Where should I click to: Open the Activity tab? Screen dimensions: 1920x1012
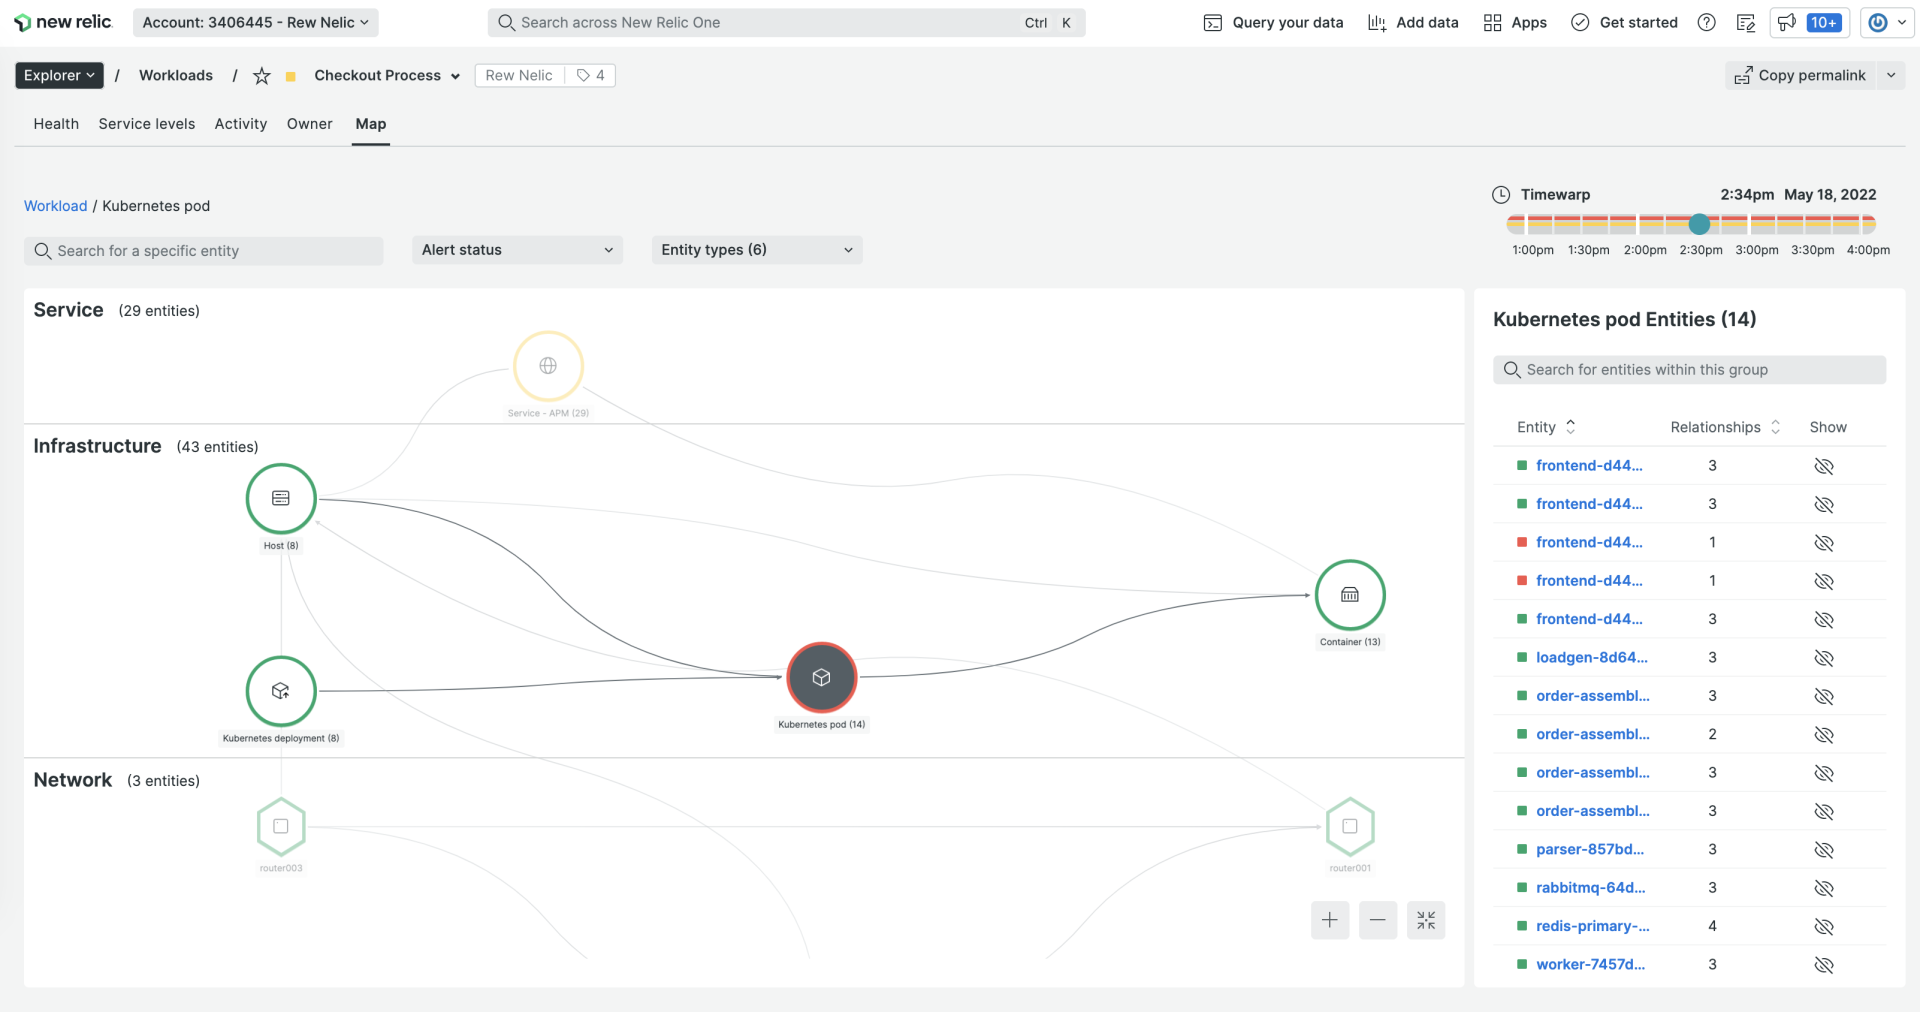240,124
